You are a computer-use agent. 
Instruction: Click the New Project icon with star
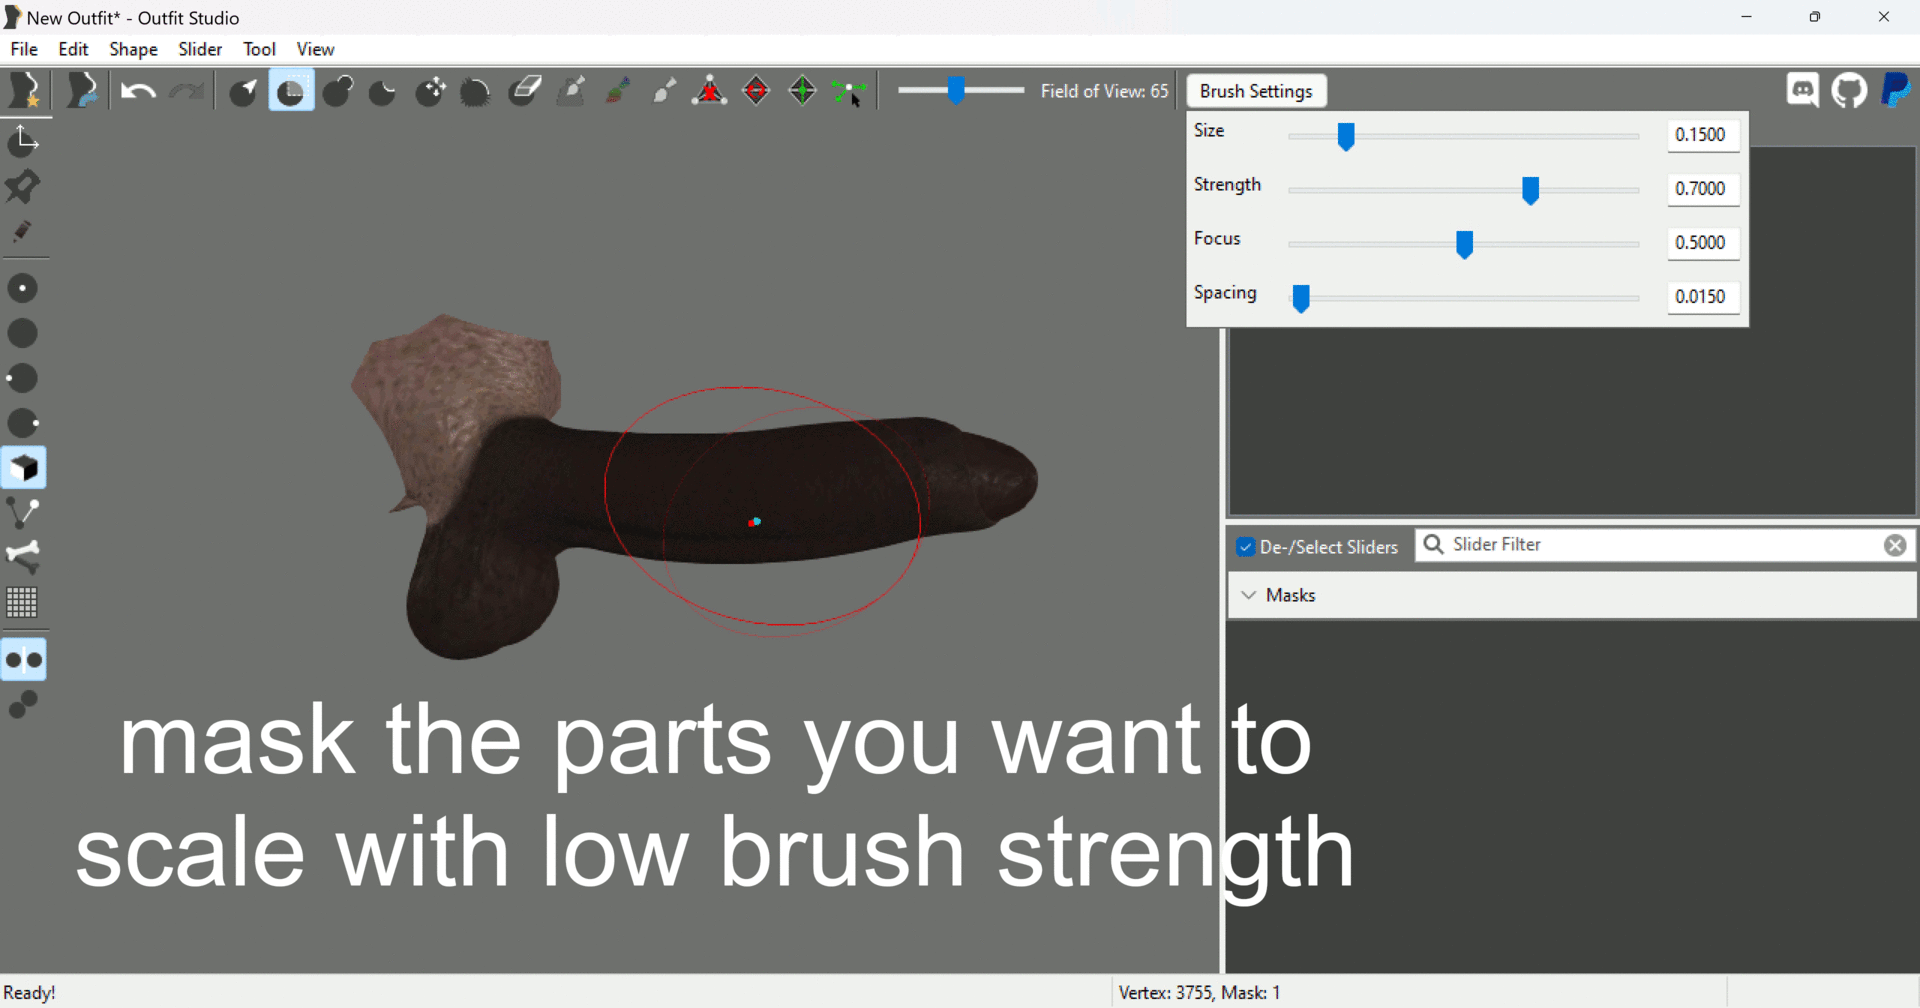(x=24, y=91)
